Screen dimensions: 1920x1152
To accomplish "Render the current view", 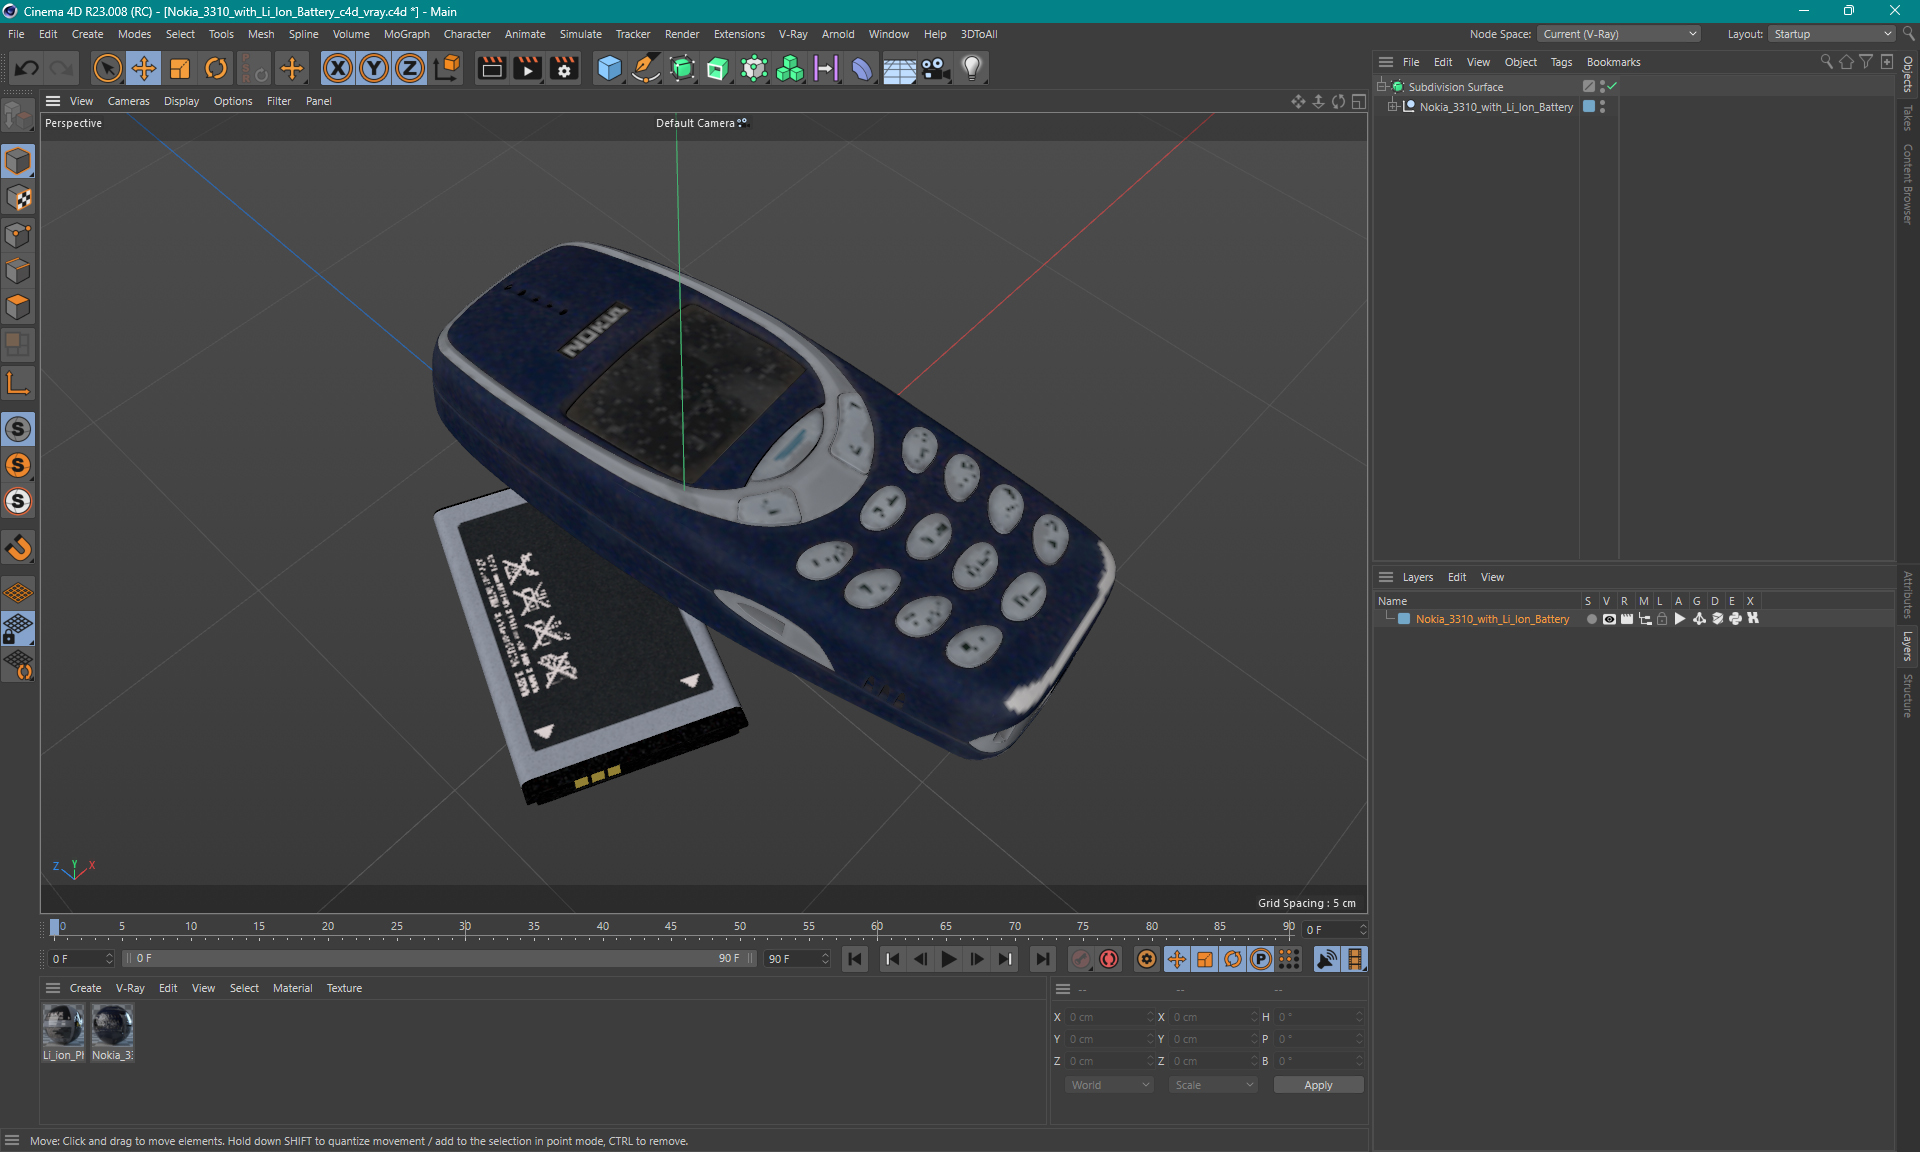I will pos(491,68).
